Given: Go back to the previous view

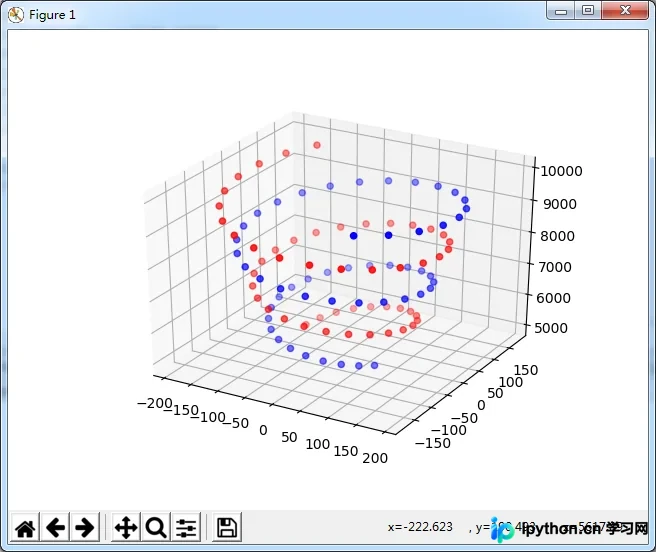Looking at the screenshot, I should tap(55, 527).
